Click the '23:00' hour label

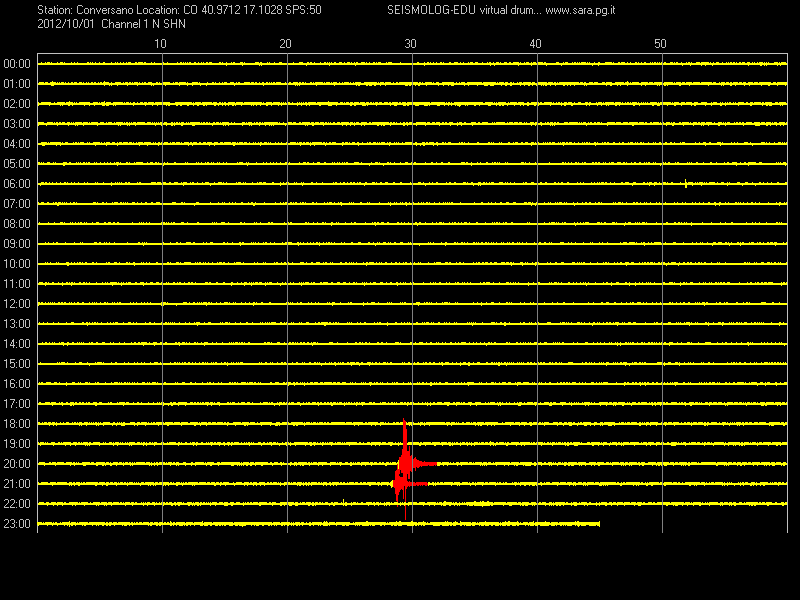click(x=17, y=523)
